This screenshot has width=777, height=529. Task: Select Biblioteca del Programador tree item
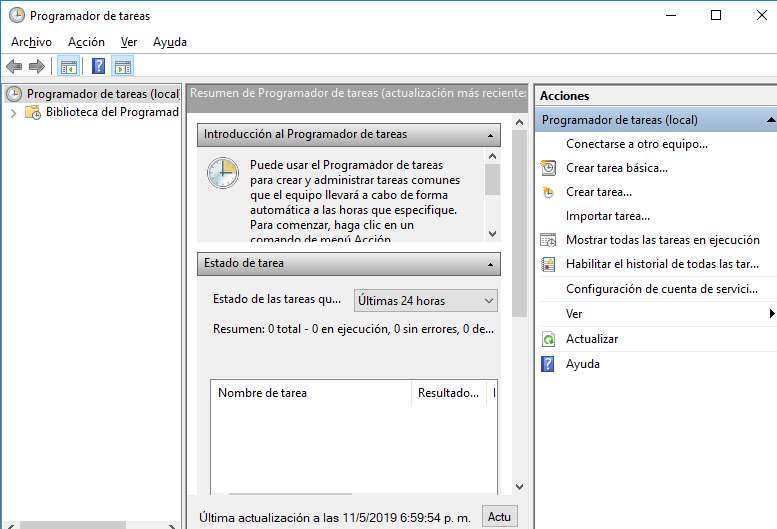tap(112, 112)
